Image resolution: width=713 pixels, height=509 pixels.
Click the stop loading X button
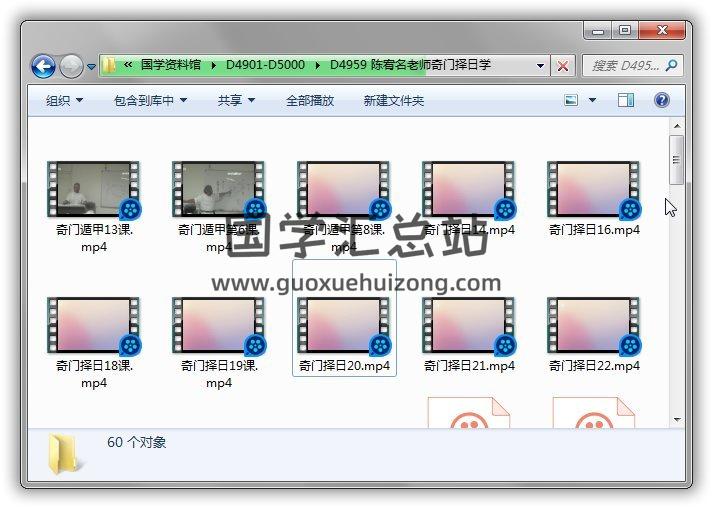click(x=563, y=66)
